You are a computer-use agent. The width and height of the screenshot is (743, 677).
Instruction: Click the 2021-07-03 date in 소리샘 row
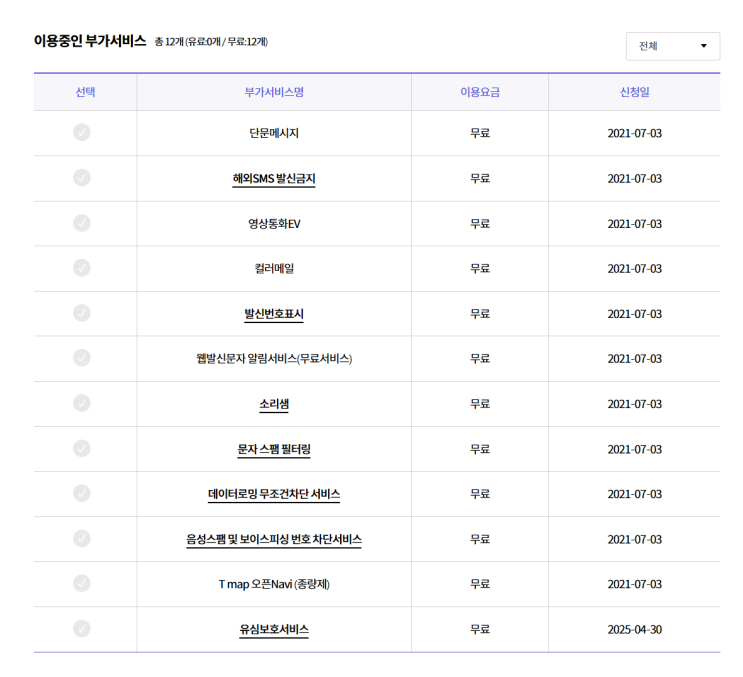click(x=634, y=404)
